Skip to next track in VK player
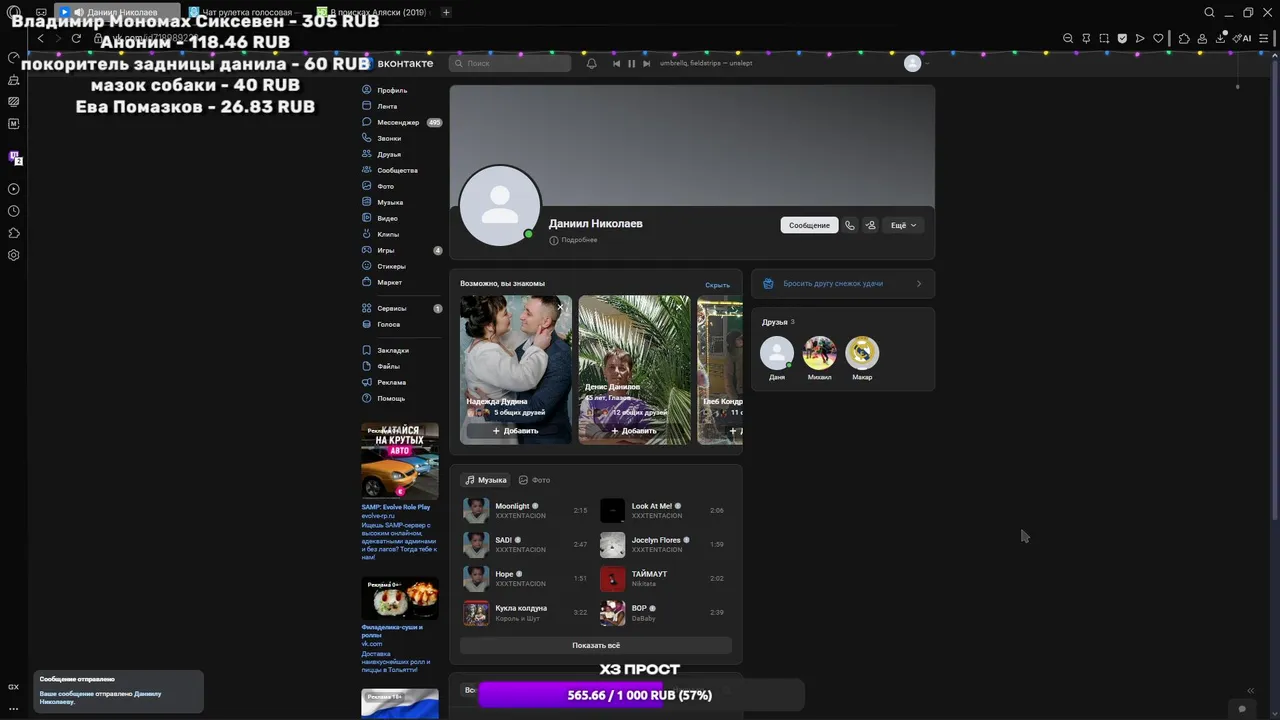 (x=646, y=63)
